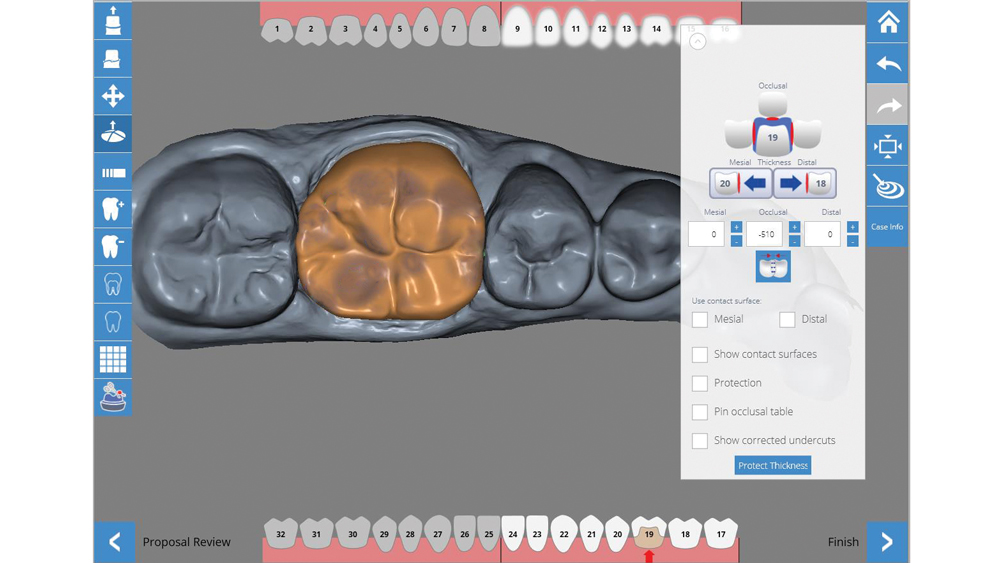Move to distal tooth 18 with right arrow
Screen dimensions: 1000x563
(805, 184)
